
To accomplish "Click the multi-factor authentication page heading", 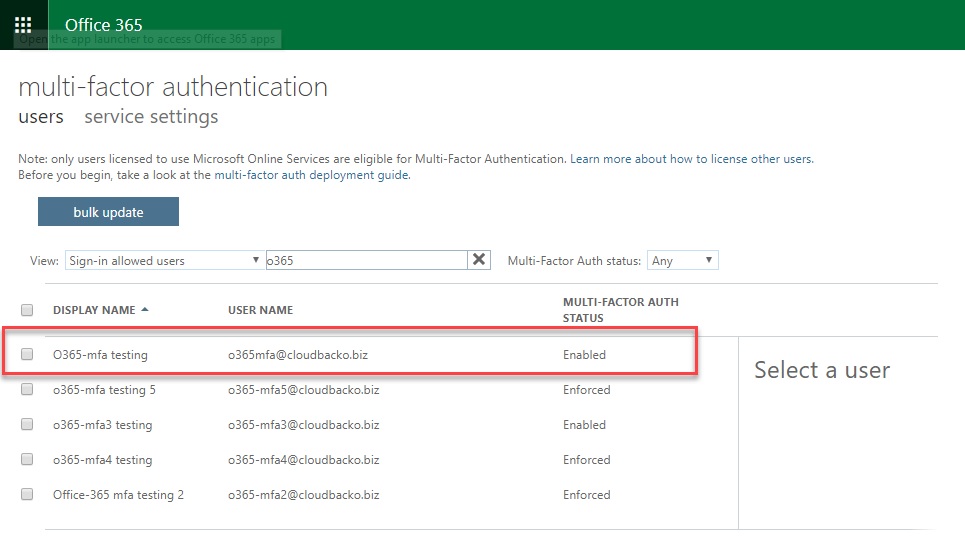I will tap(173, 86).
